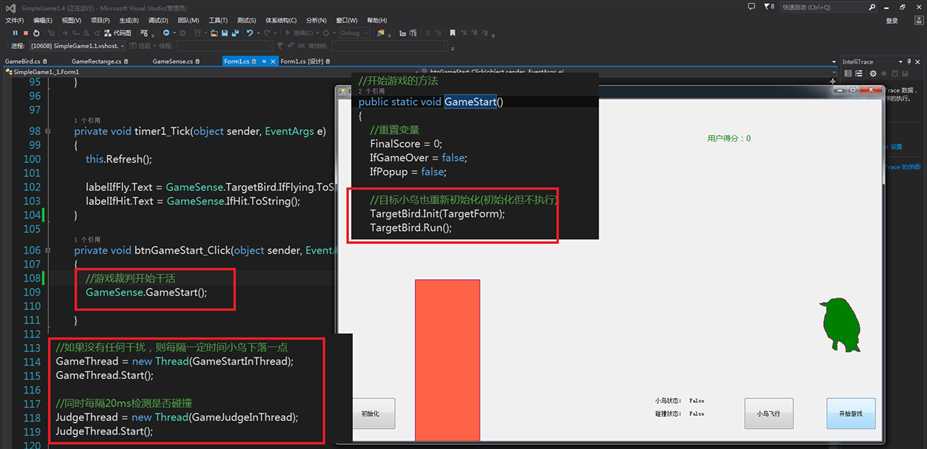Open the Help menu
The image size is (927, 449).
coord(377,20)
